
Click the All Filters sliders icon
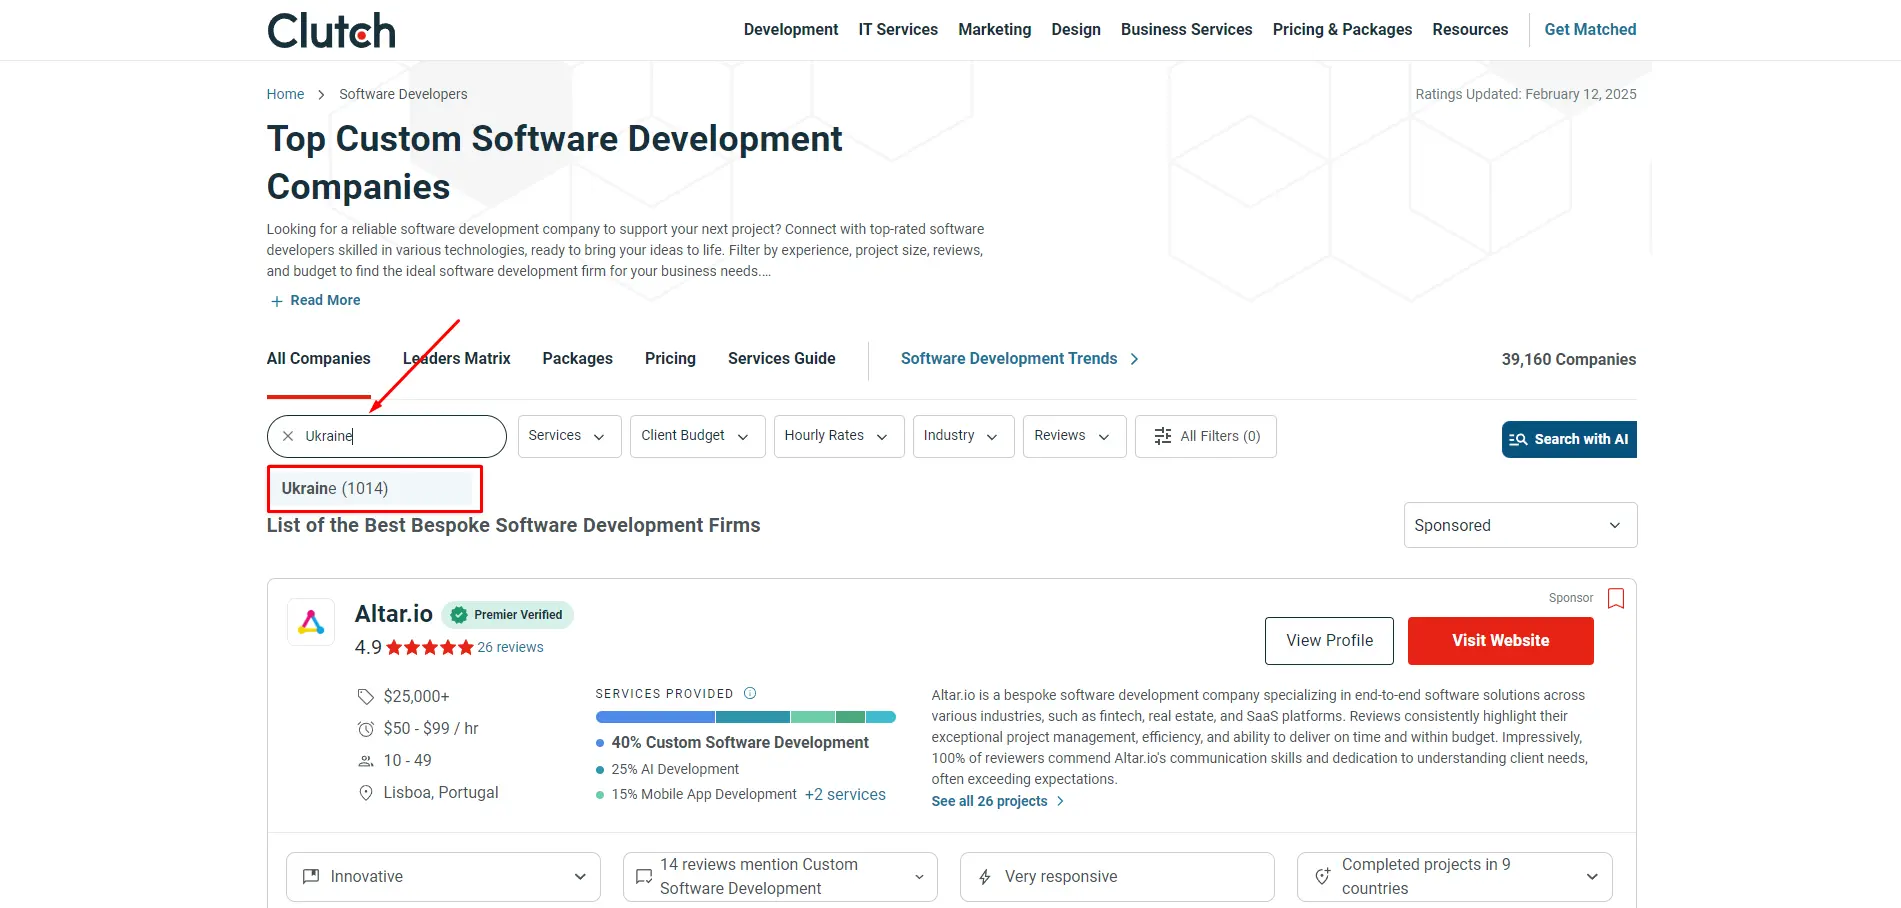[1162, 436]
